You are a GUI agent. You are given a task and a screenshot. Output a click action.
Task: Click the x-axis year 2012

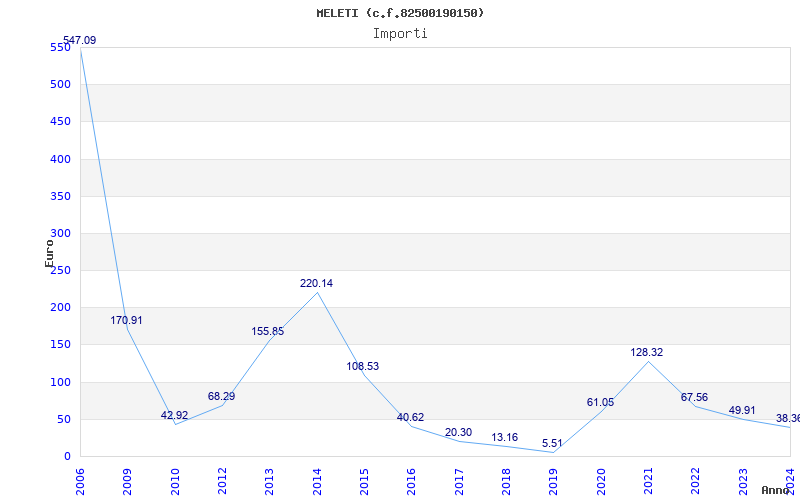(x=222, y=482)
